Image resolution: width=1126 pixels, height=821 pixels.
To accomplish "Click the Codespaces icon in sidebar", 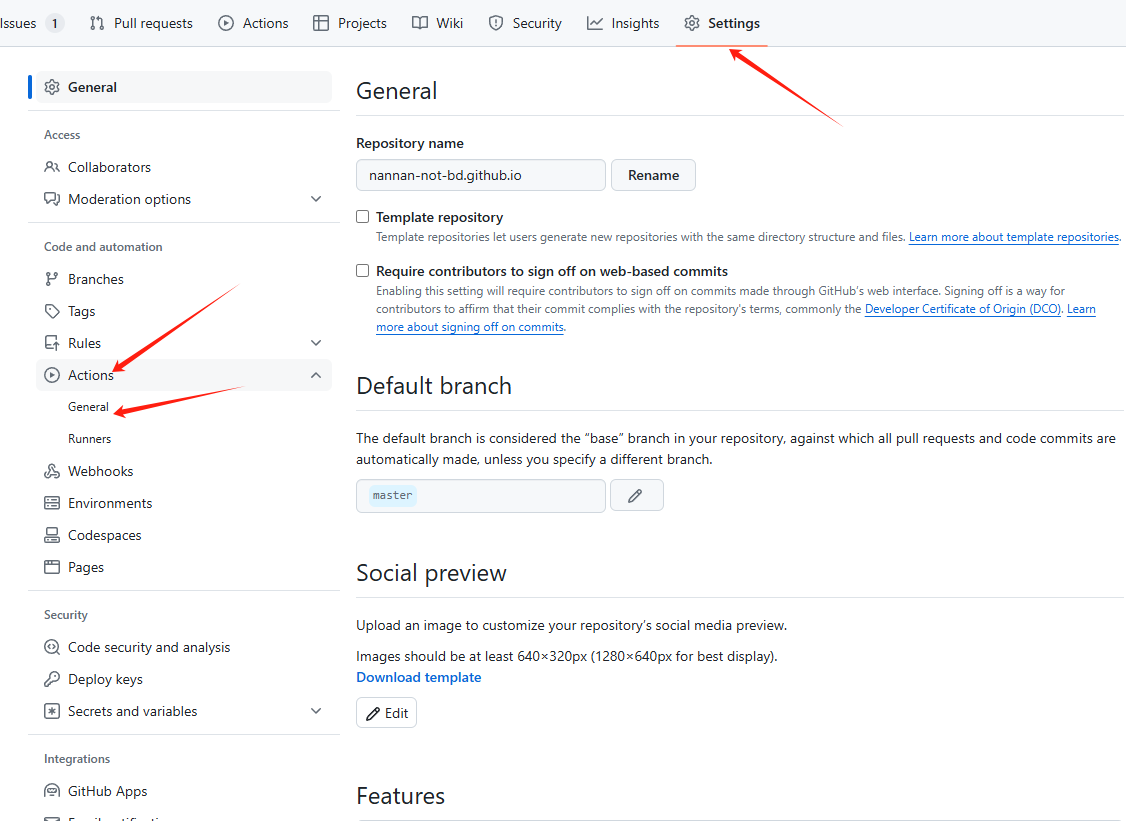I will 52,535.
